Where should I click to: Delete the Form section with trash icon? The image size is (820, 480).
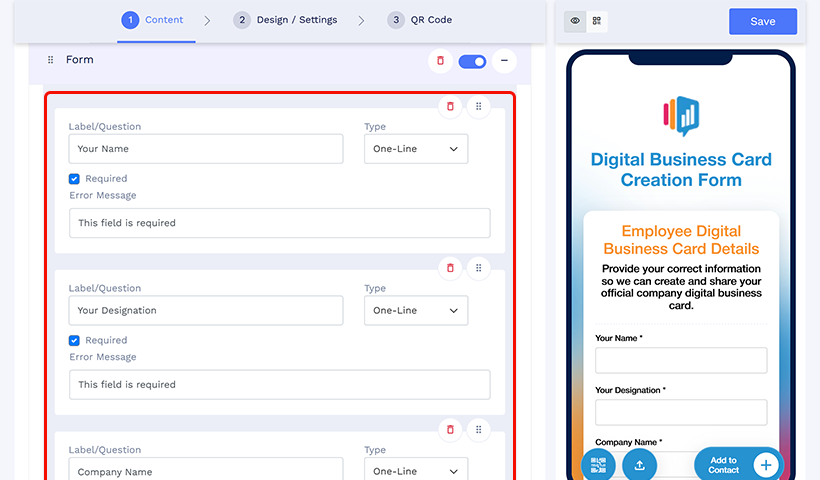(440, 61)
